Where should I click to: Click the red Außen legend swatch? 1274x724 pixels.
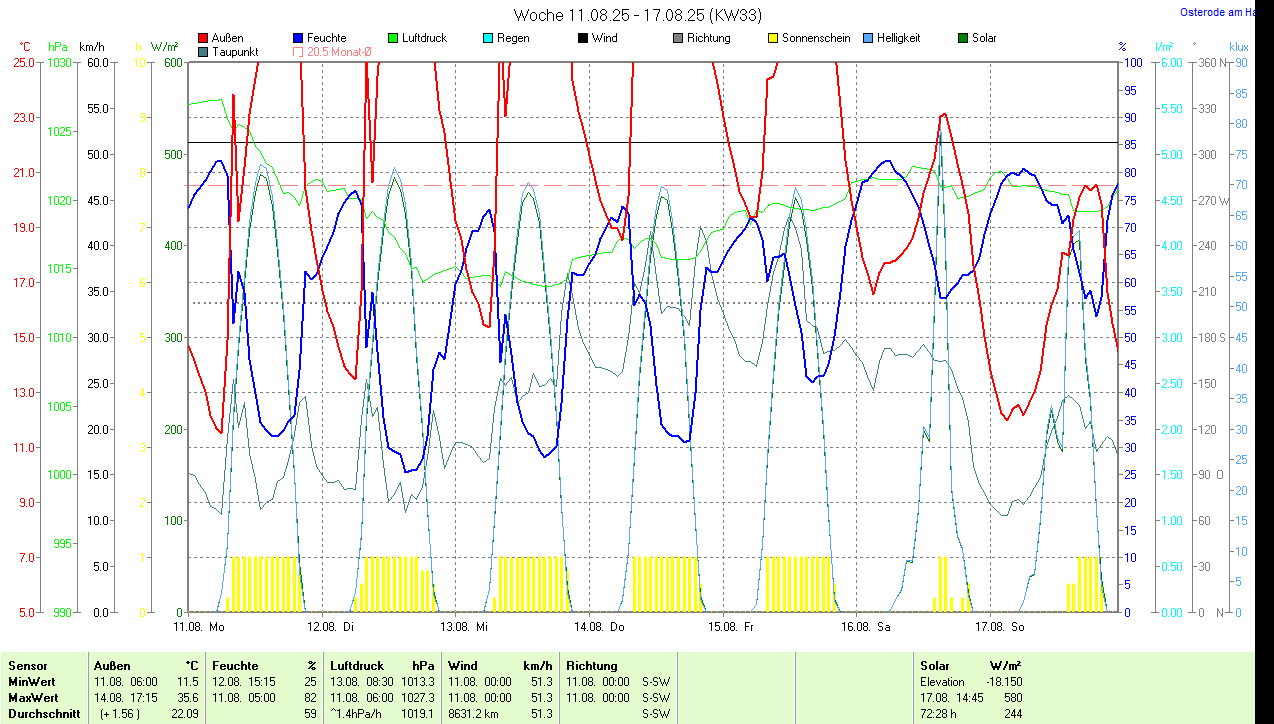(204, 38)
